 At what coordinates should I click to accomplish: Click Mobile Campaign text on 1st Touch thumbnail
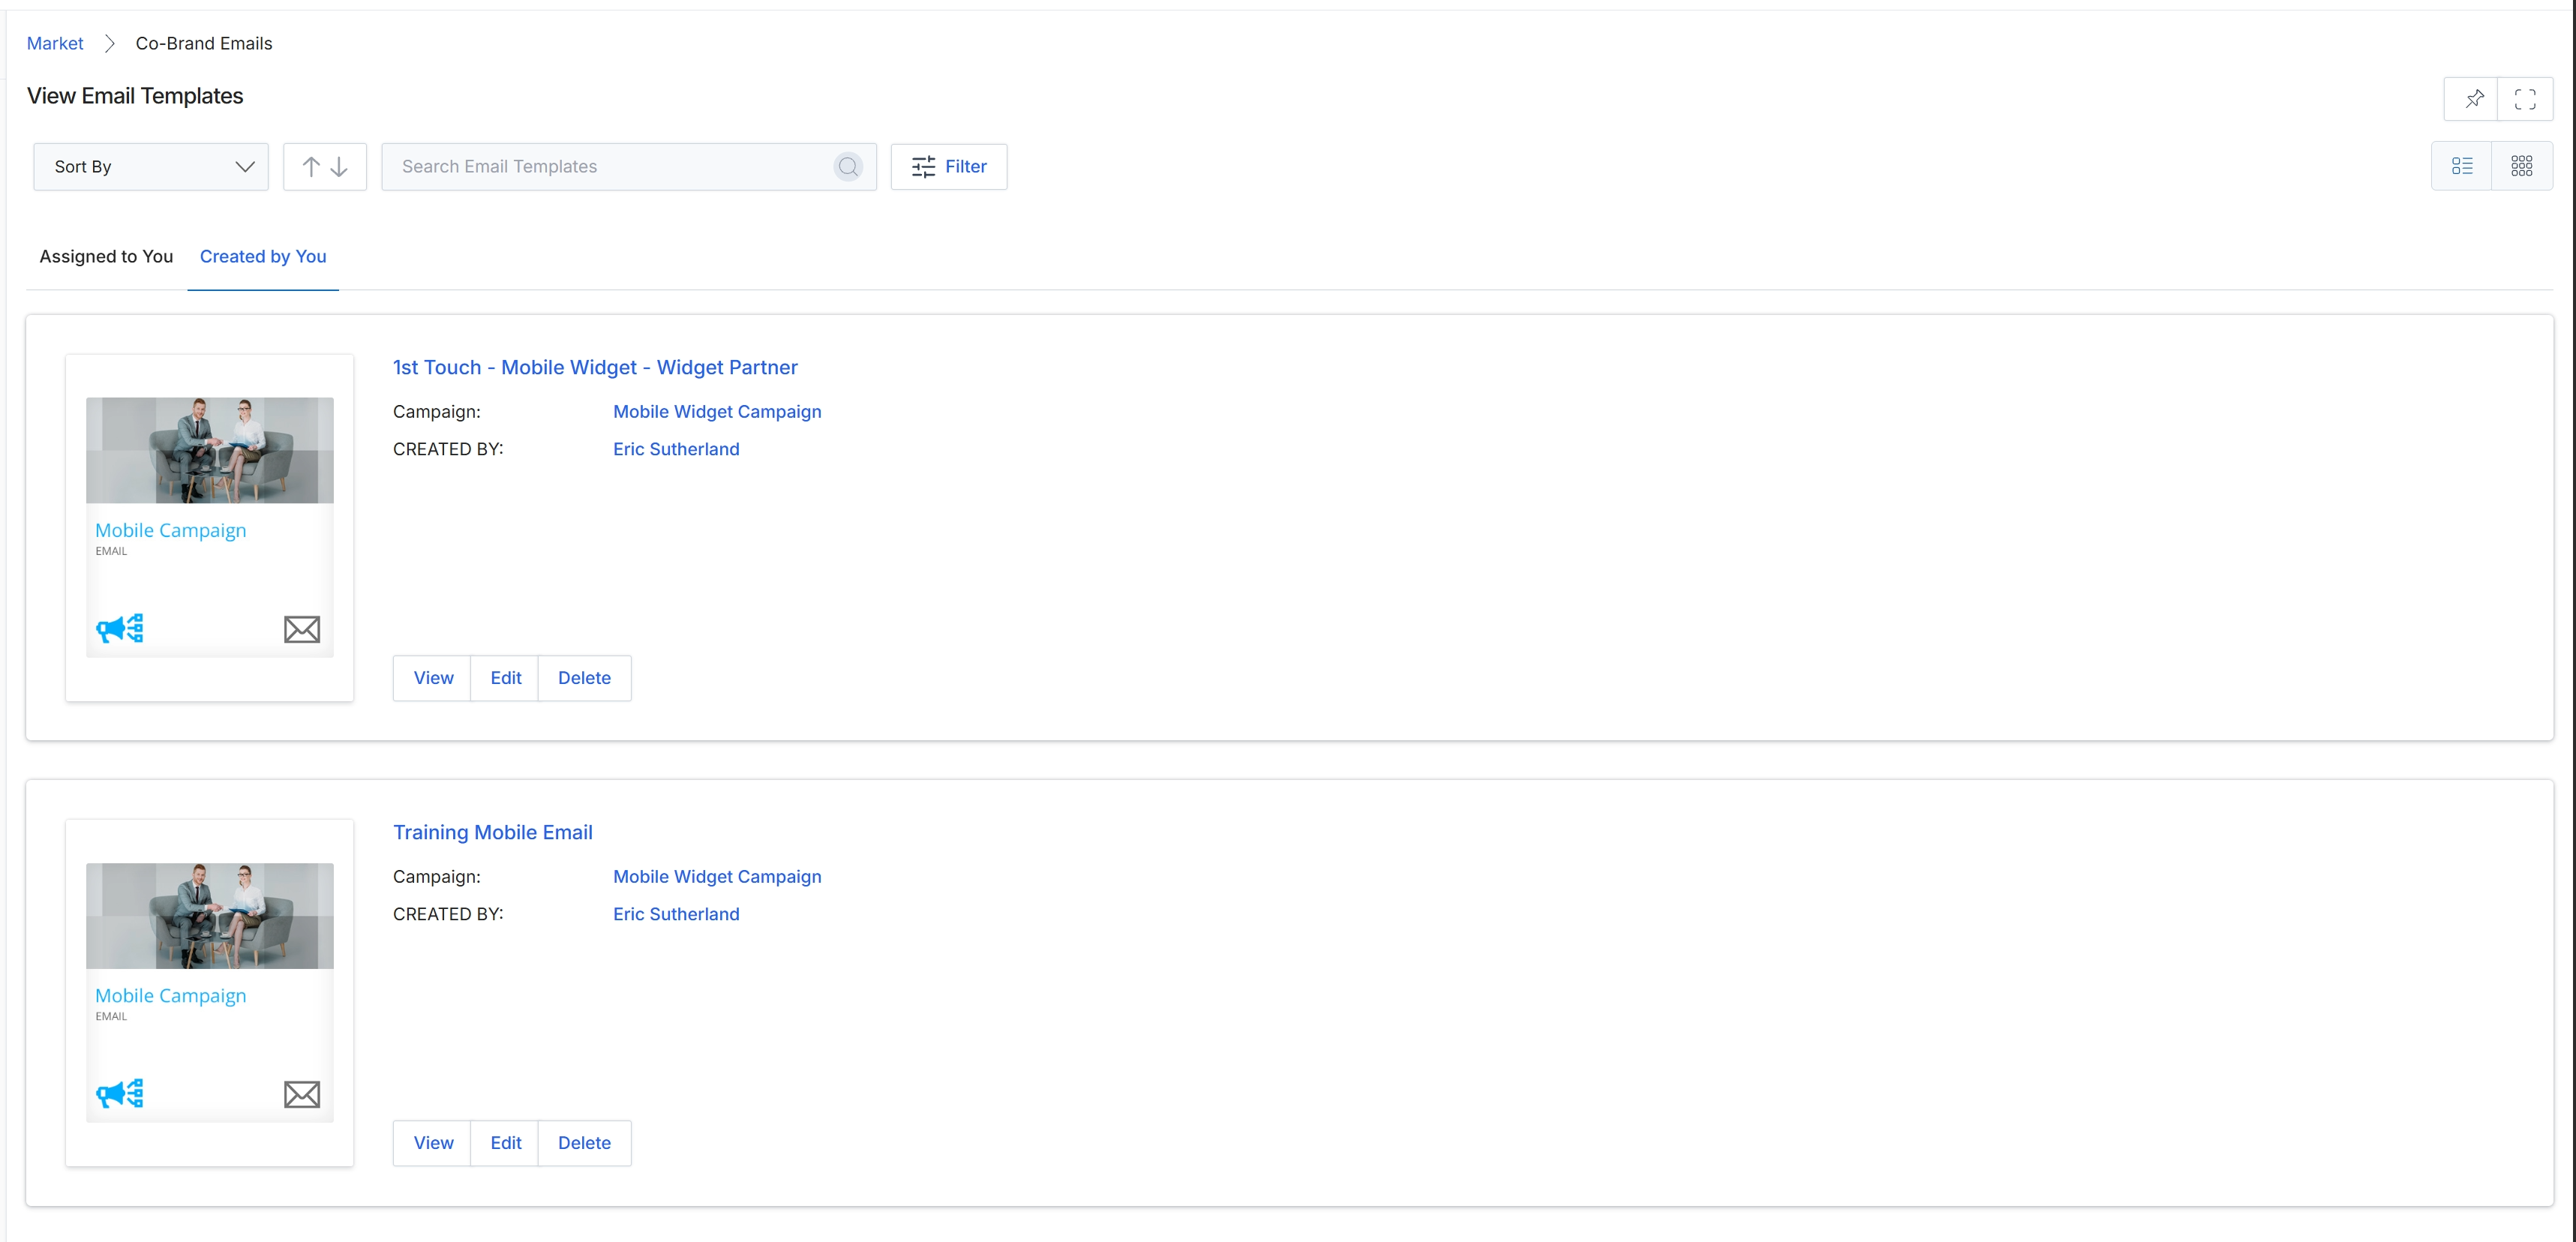pyautogui.click(x=171, y=531)
